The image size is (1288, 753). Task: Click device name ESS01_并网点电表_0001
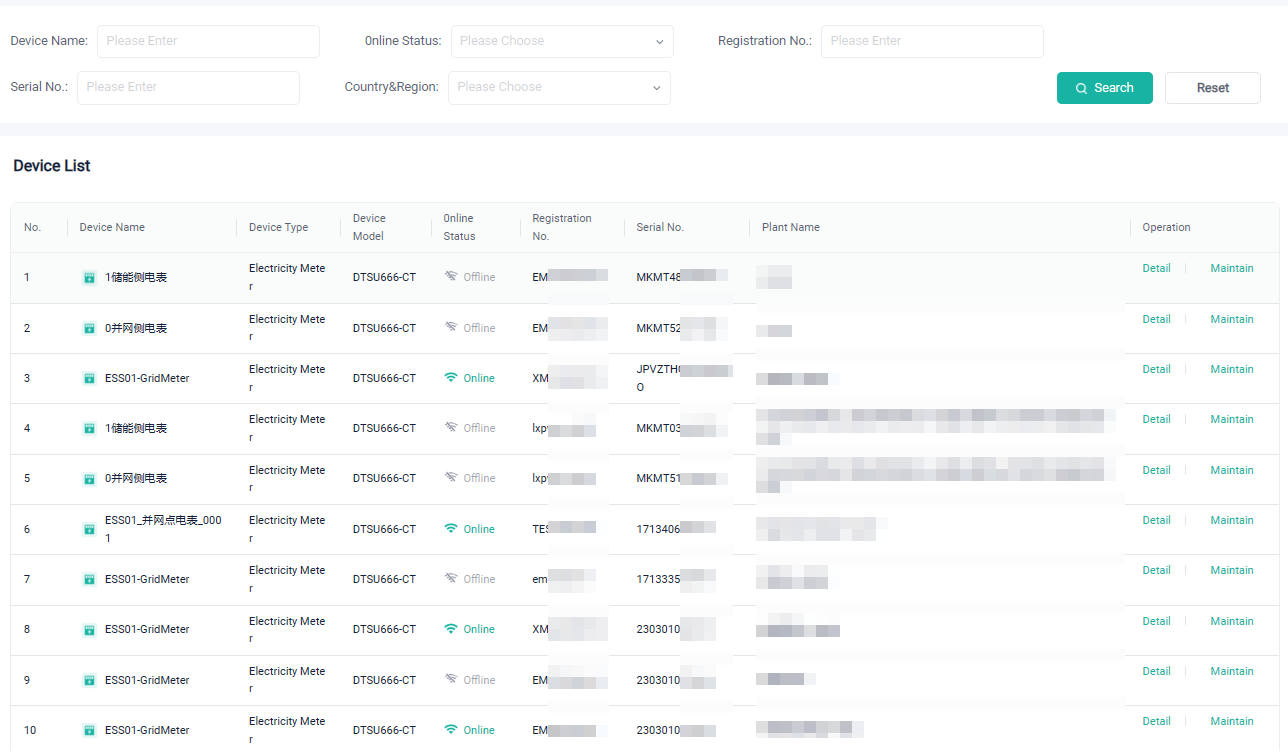(x=163, y=529)
